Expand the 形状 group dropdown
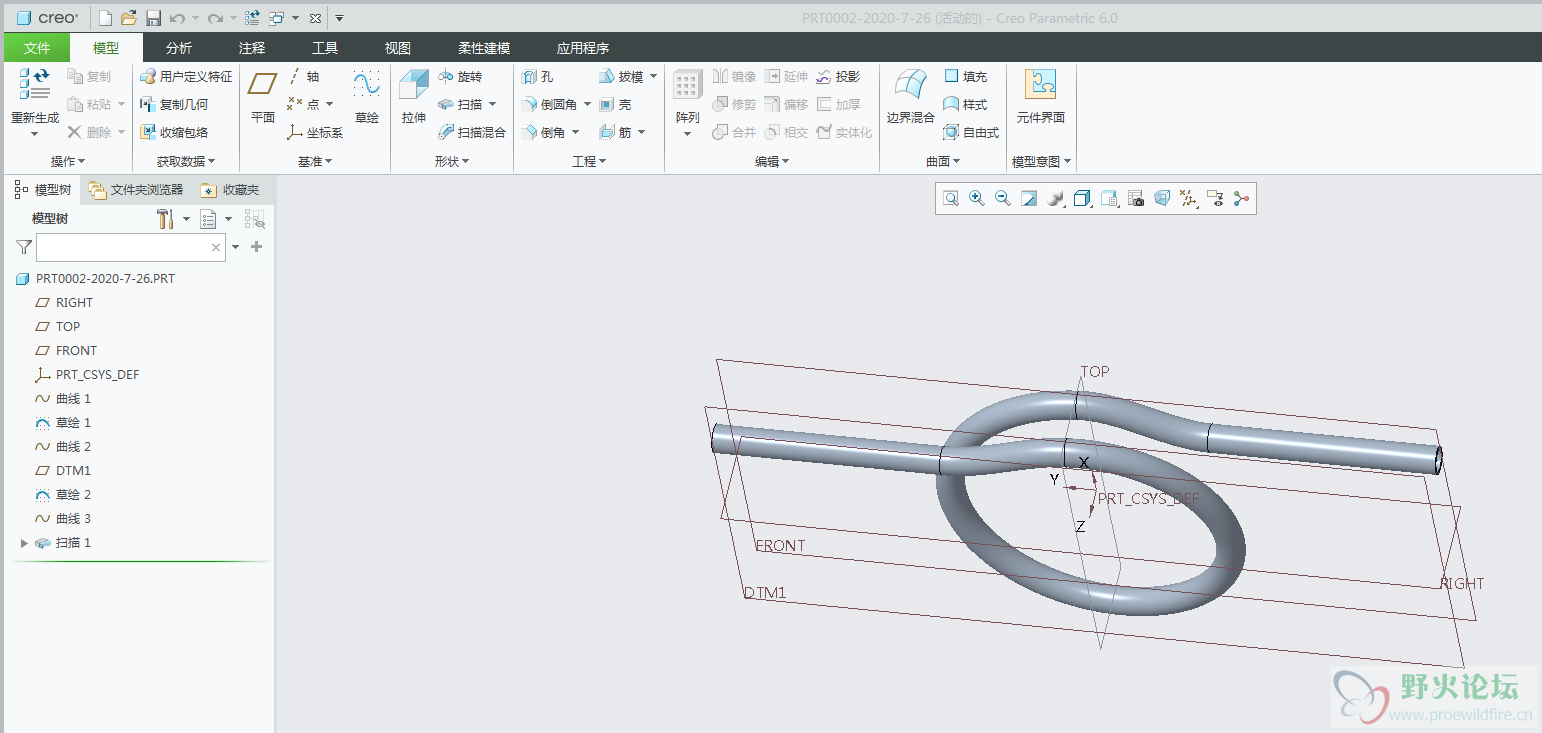Screen dimensions: 1542x733 pyautogui.click(x=452, y=161)
